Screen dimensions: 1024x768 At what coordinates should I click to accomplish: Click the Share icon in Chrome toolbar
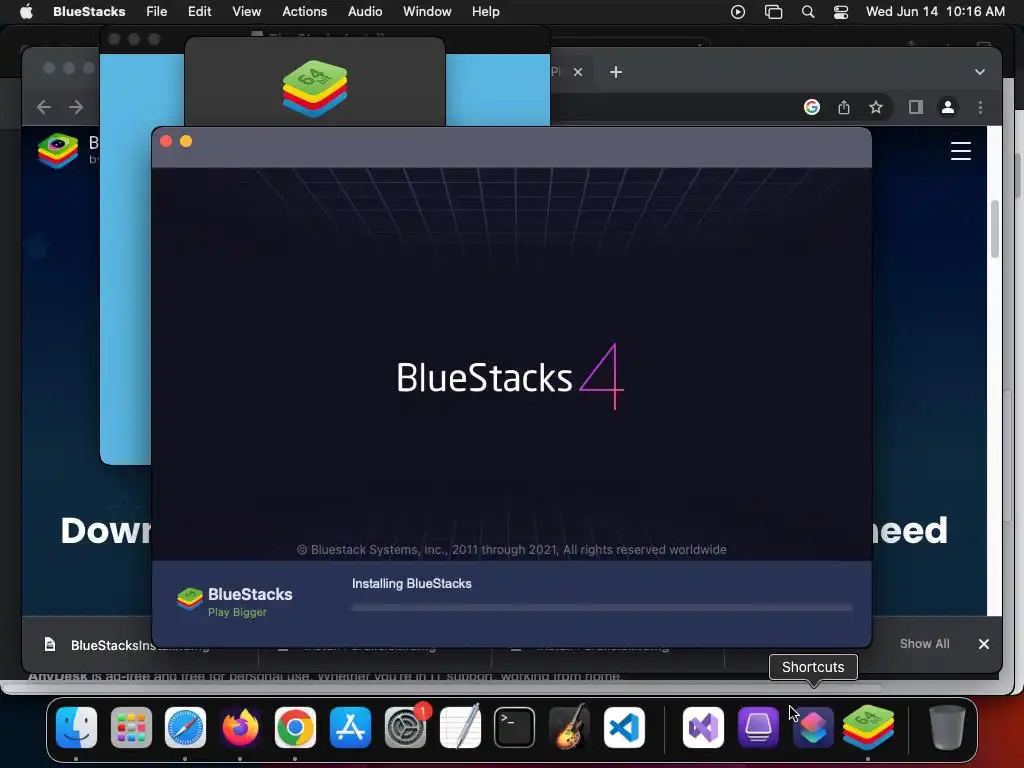(x=844, y=107)
